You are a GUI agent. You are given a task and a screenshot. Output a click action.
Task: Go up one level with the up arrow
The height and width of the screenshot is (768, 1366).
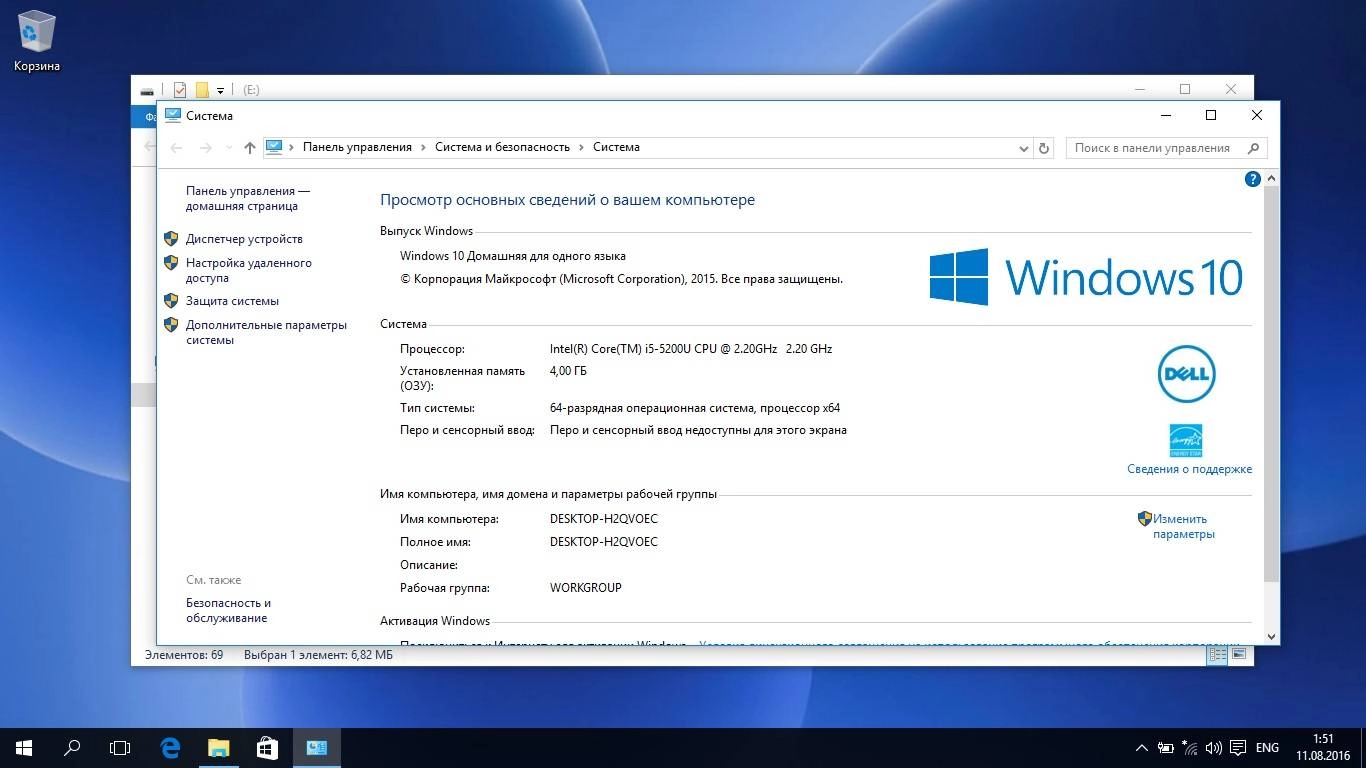(x=250, y=148)
